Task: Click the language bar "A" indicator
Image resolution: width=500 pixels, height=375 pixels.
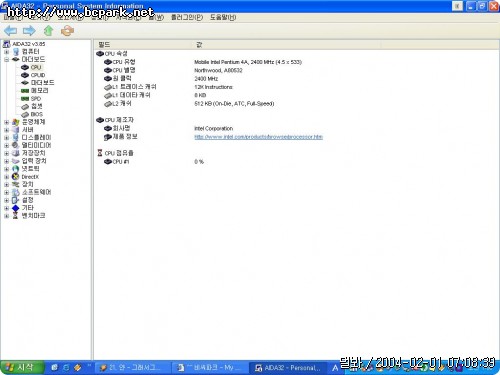Action: [335, 368]
